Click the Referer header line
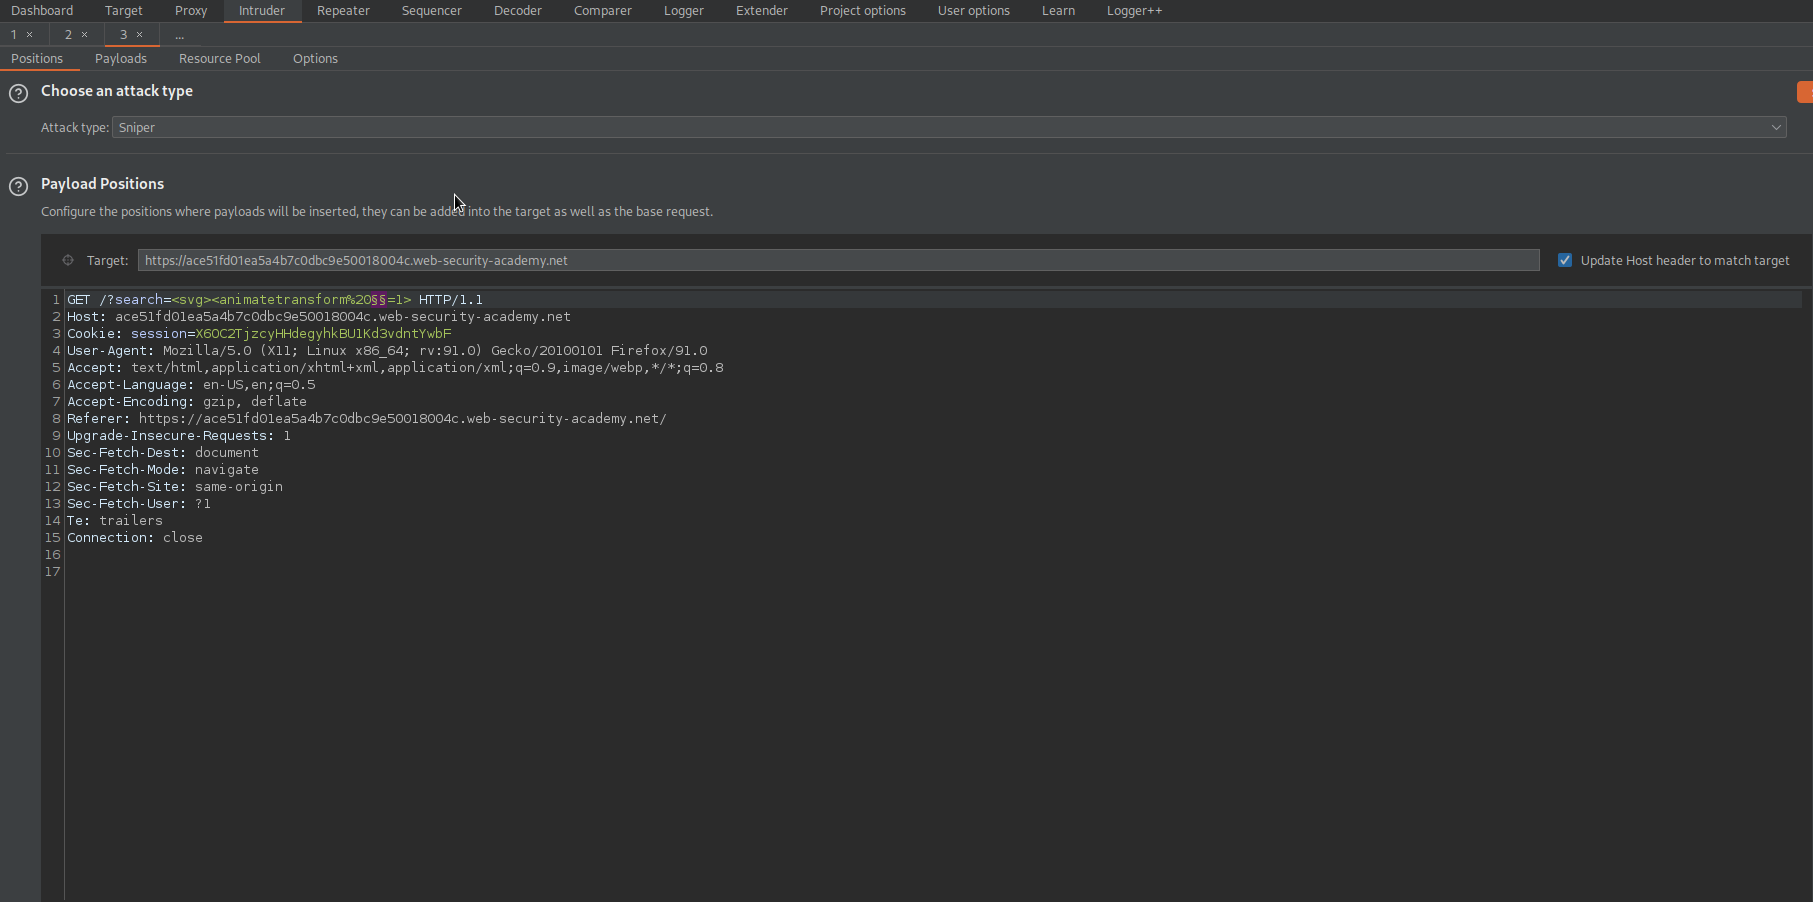The image size is (1813, 902). coord(367,419)
